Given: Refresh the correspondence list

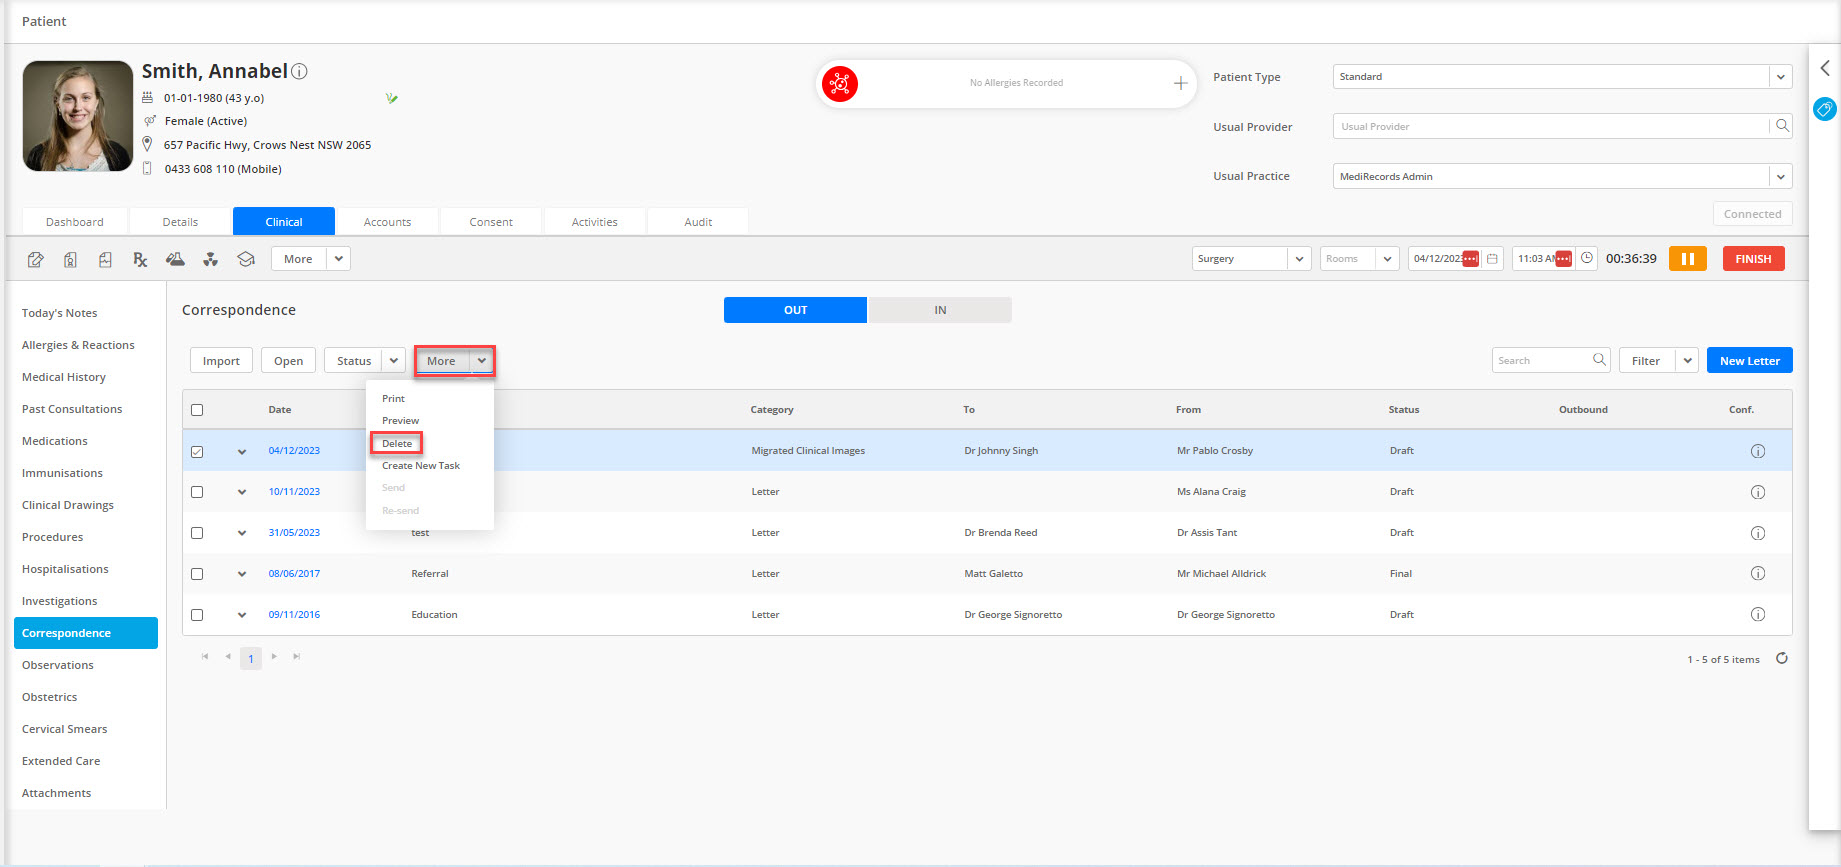Looking at the screenshot, I should (x=1782, y=658).
